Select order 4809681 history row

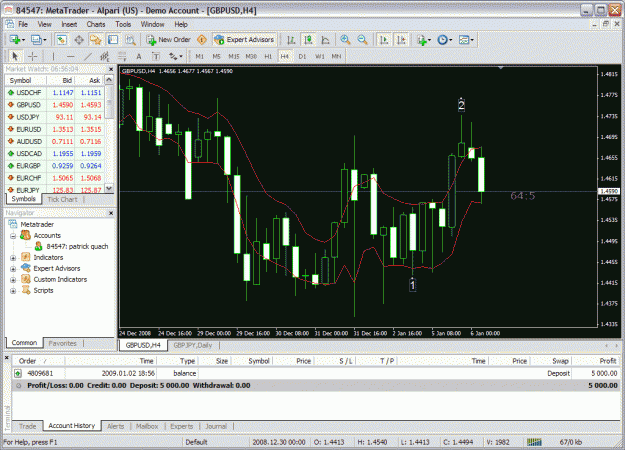pos(316,373)
